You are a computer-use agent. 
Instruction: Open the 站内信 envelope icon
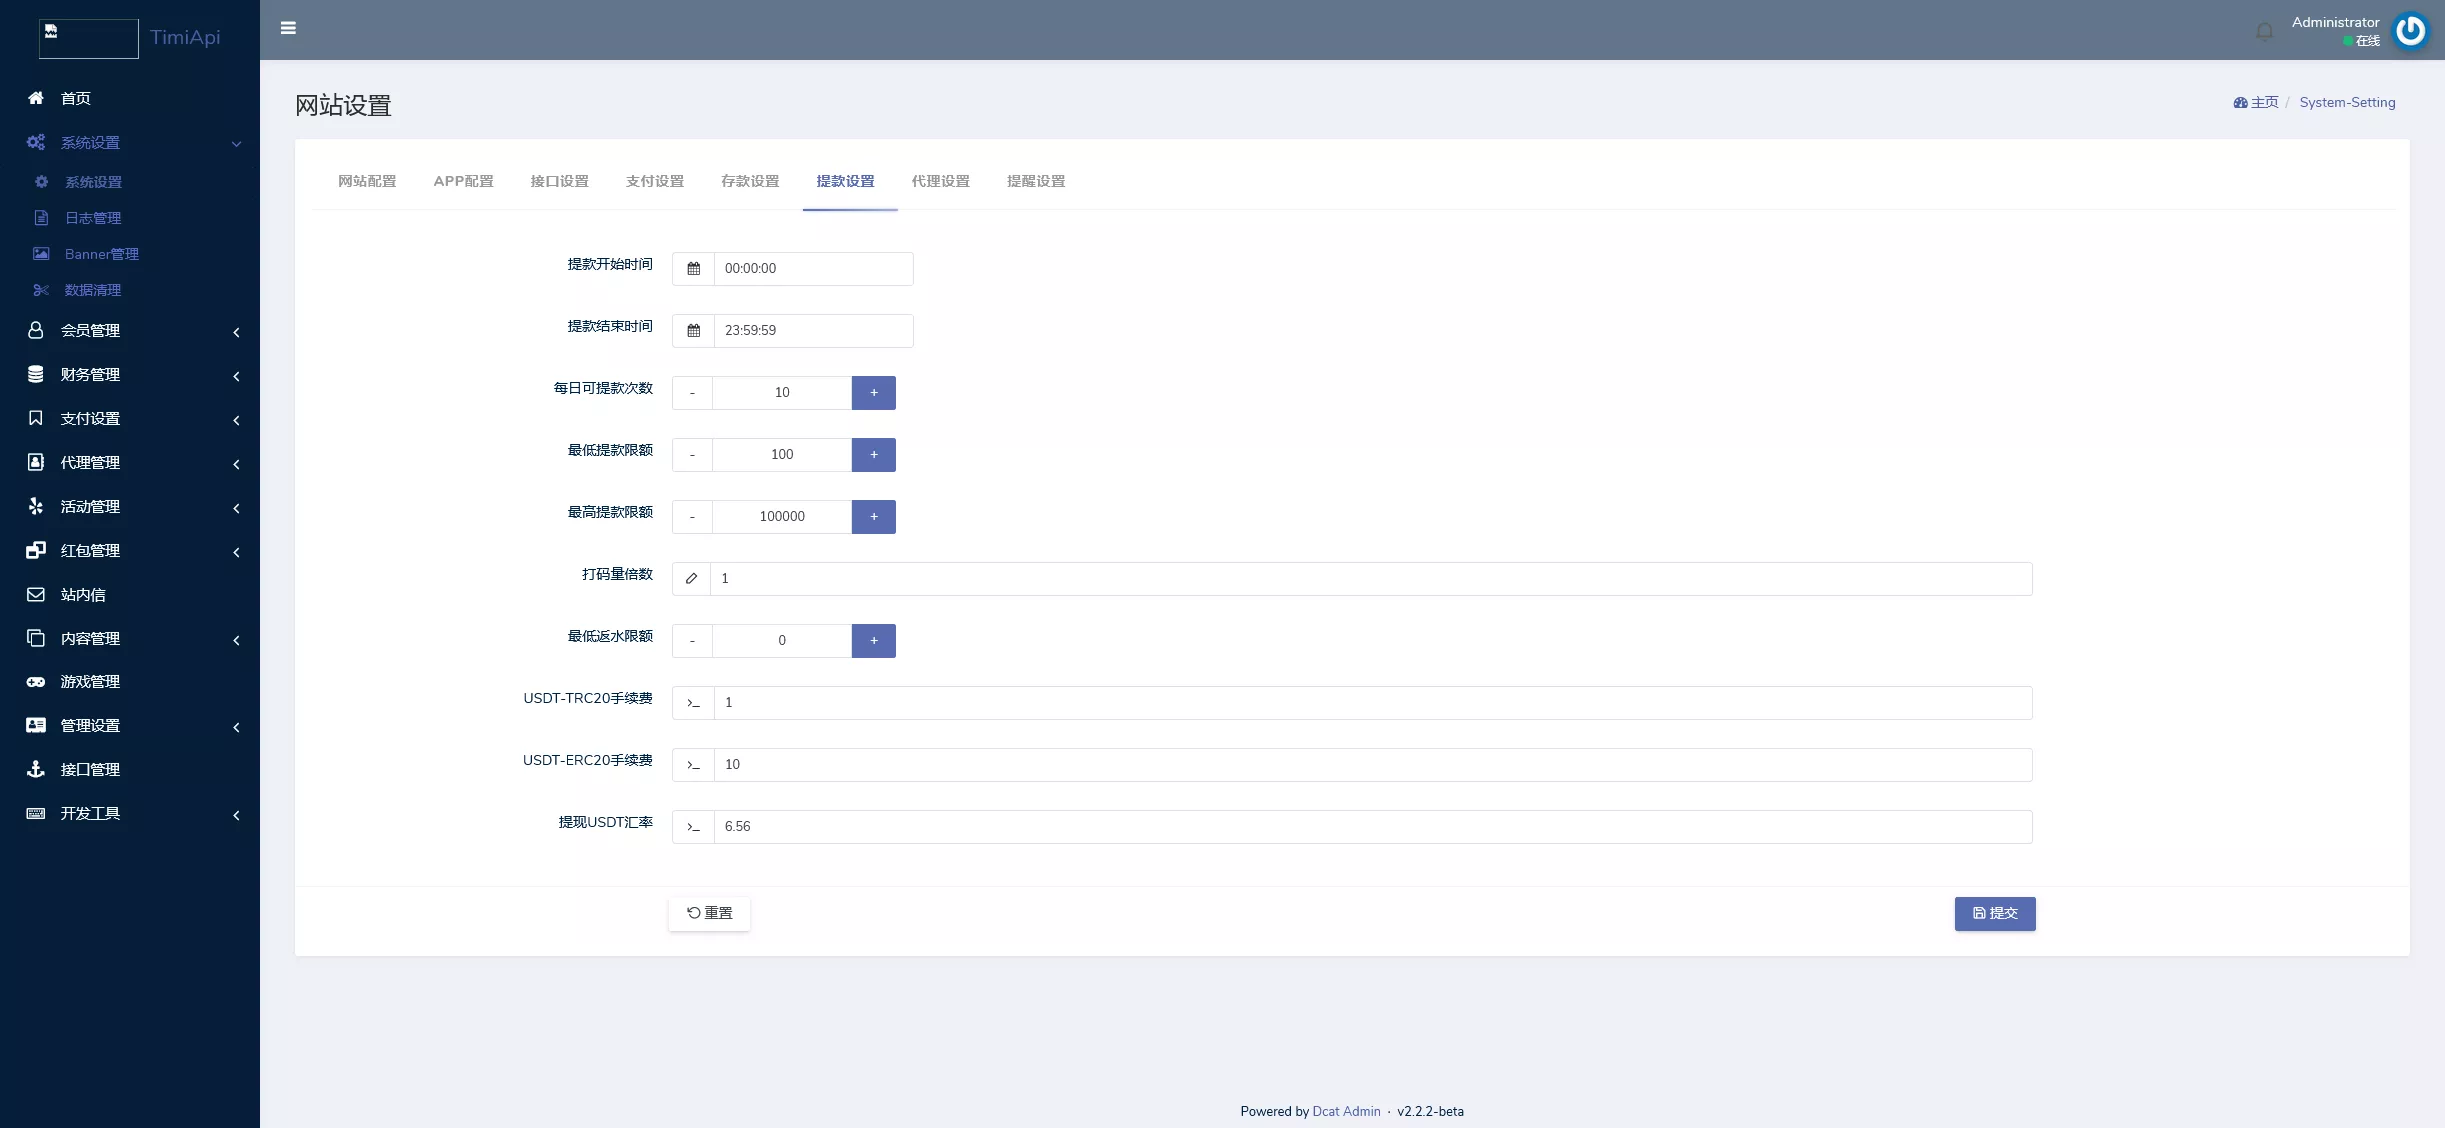coord(35,594)
